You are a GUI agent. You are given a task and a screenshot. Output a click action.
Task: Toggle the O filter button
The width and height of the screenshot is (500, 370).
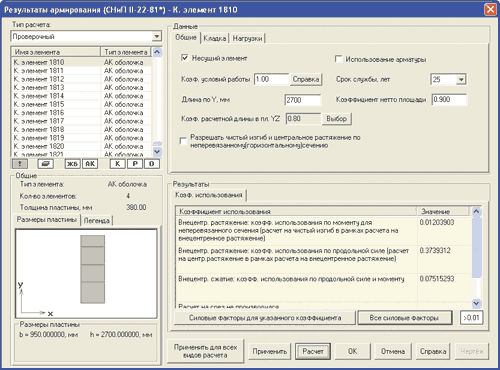tap(152, 164)
